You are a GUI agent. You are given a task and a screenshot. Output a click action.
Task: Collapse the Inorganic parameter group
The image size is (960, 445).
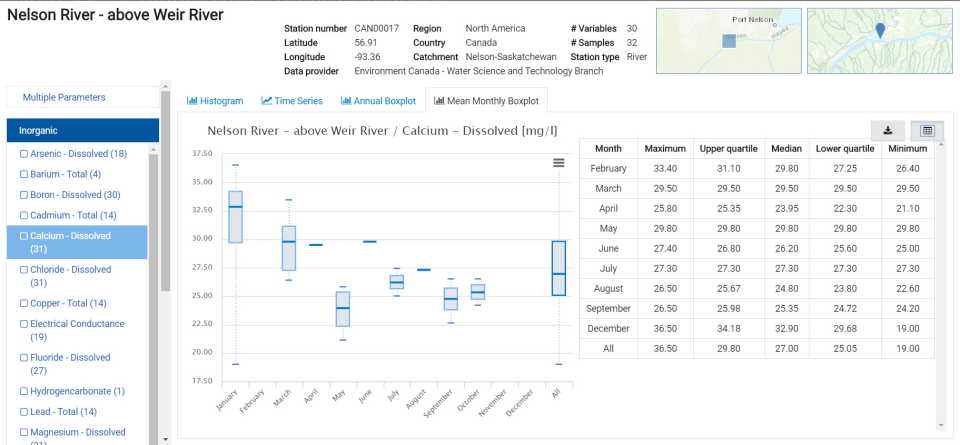click(83, 130)
